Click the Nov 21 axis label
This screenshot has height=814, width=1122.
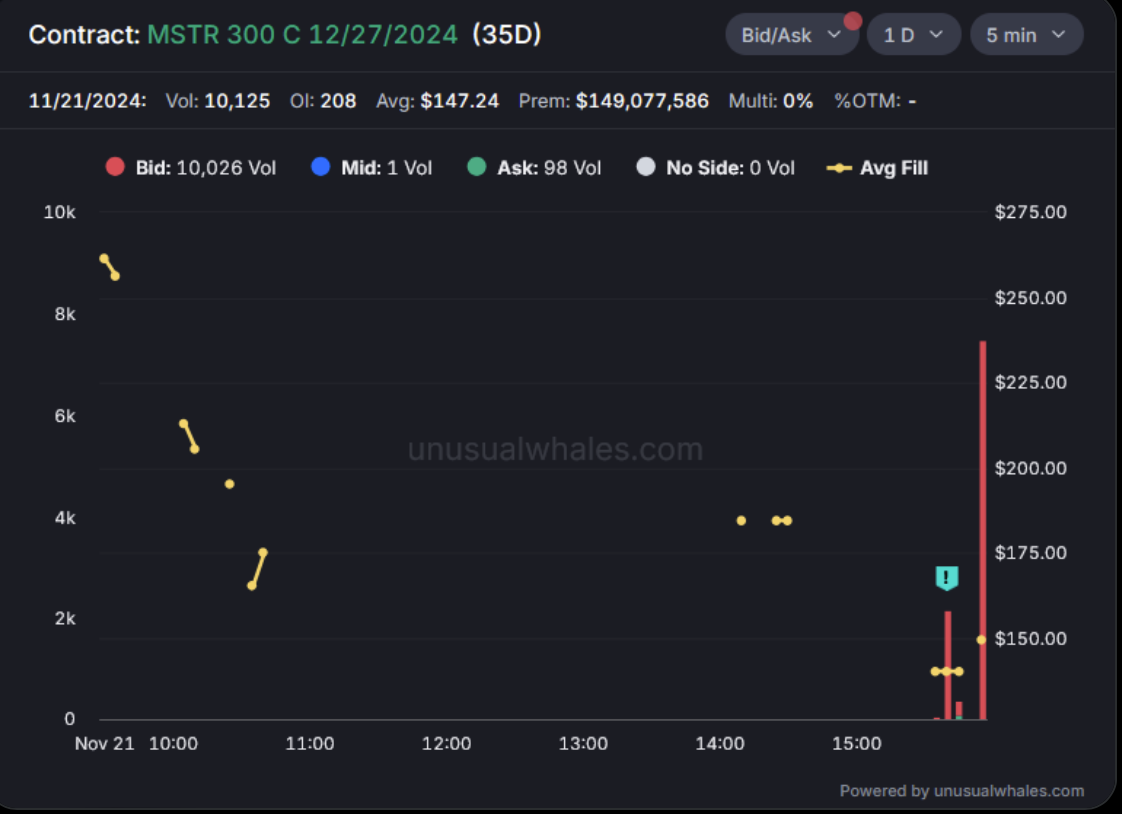[104, 743]
